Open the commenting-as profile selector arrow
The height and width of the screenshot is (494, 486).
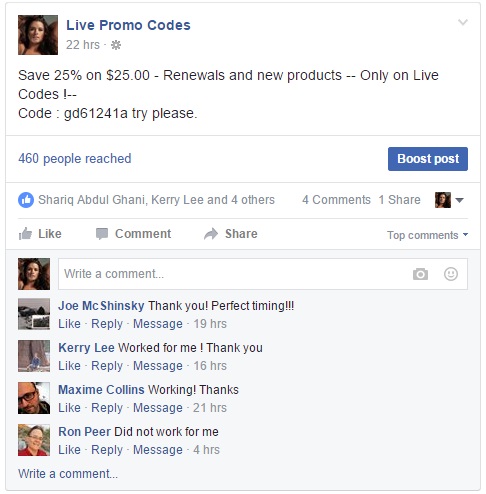pos(459,200)
